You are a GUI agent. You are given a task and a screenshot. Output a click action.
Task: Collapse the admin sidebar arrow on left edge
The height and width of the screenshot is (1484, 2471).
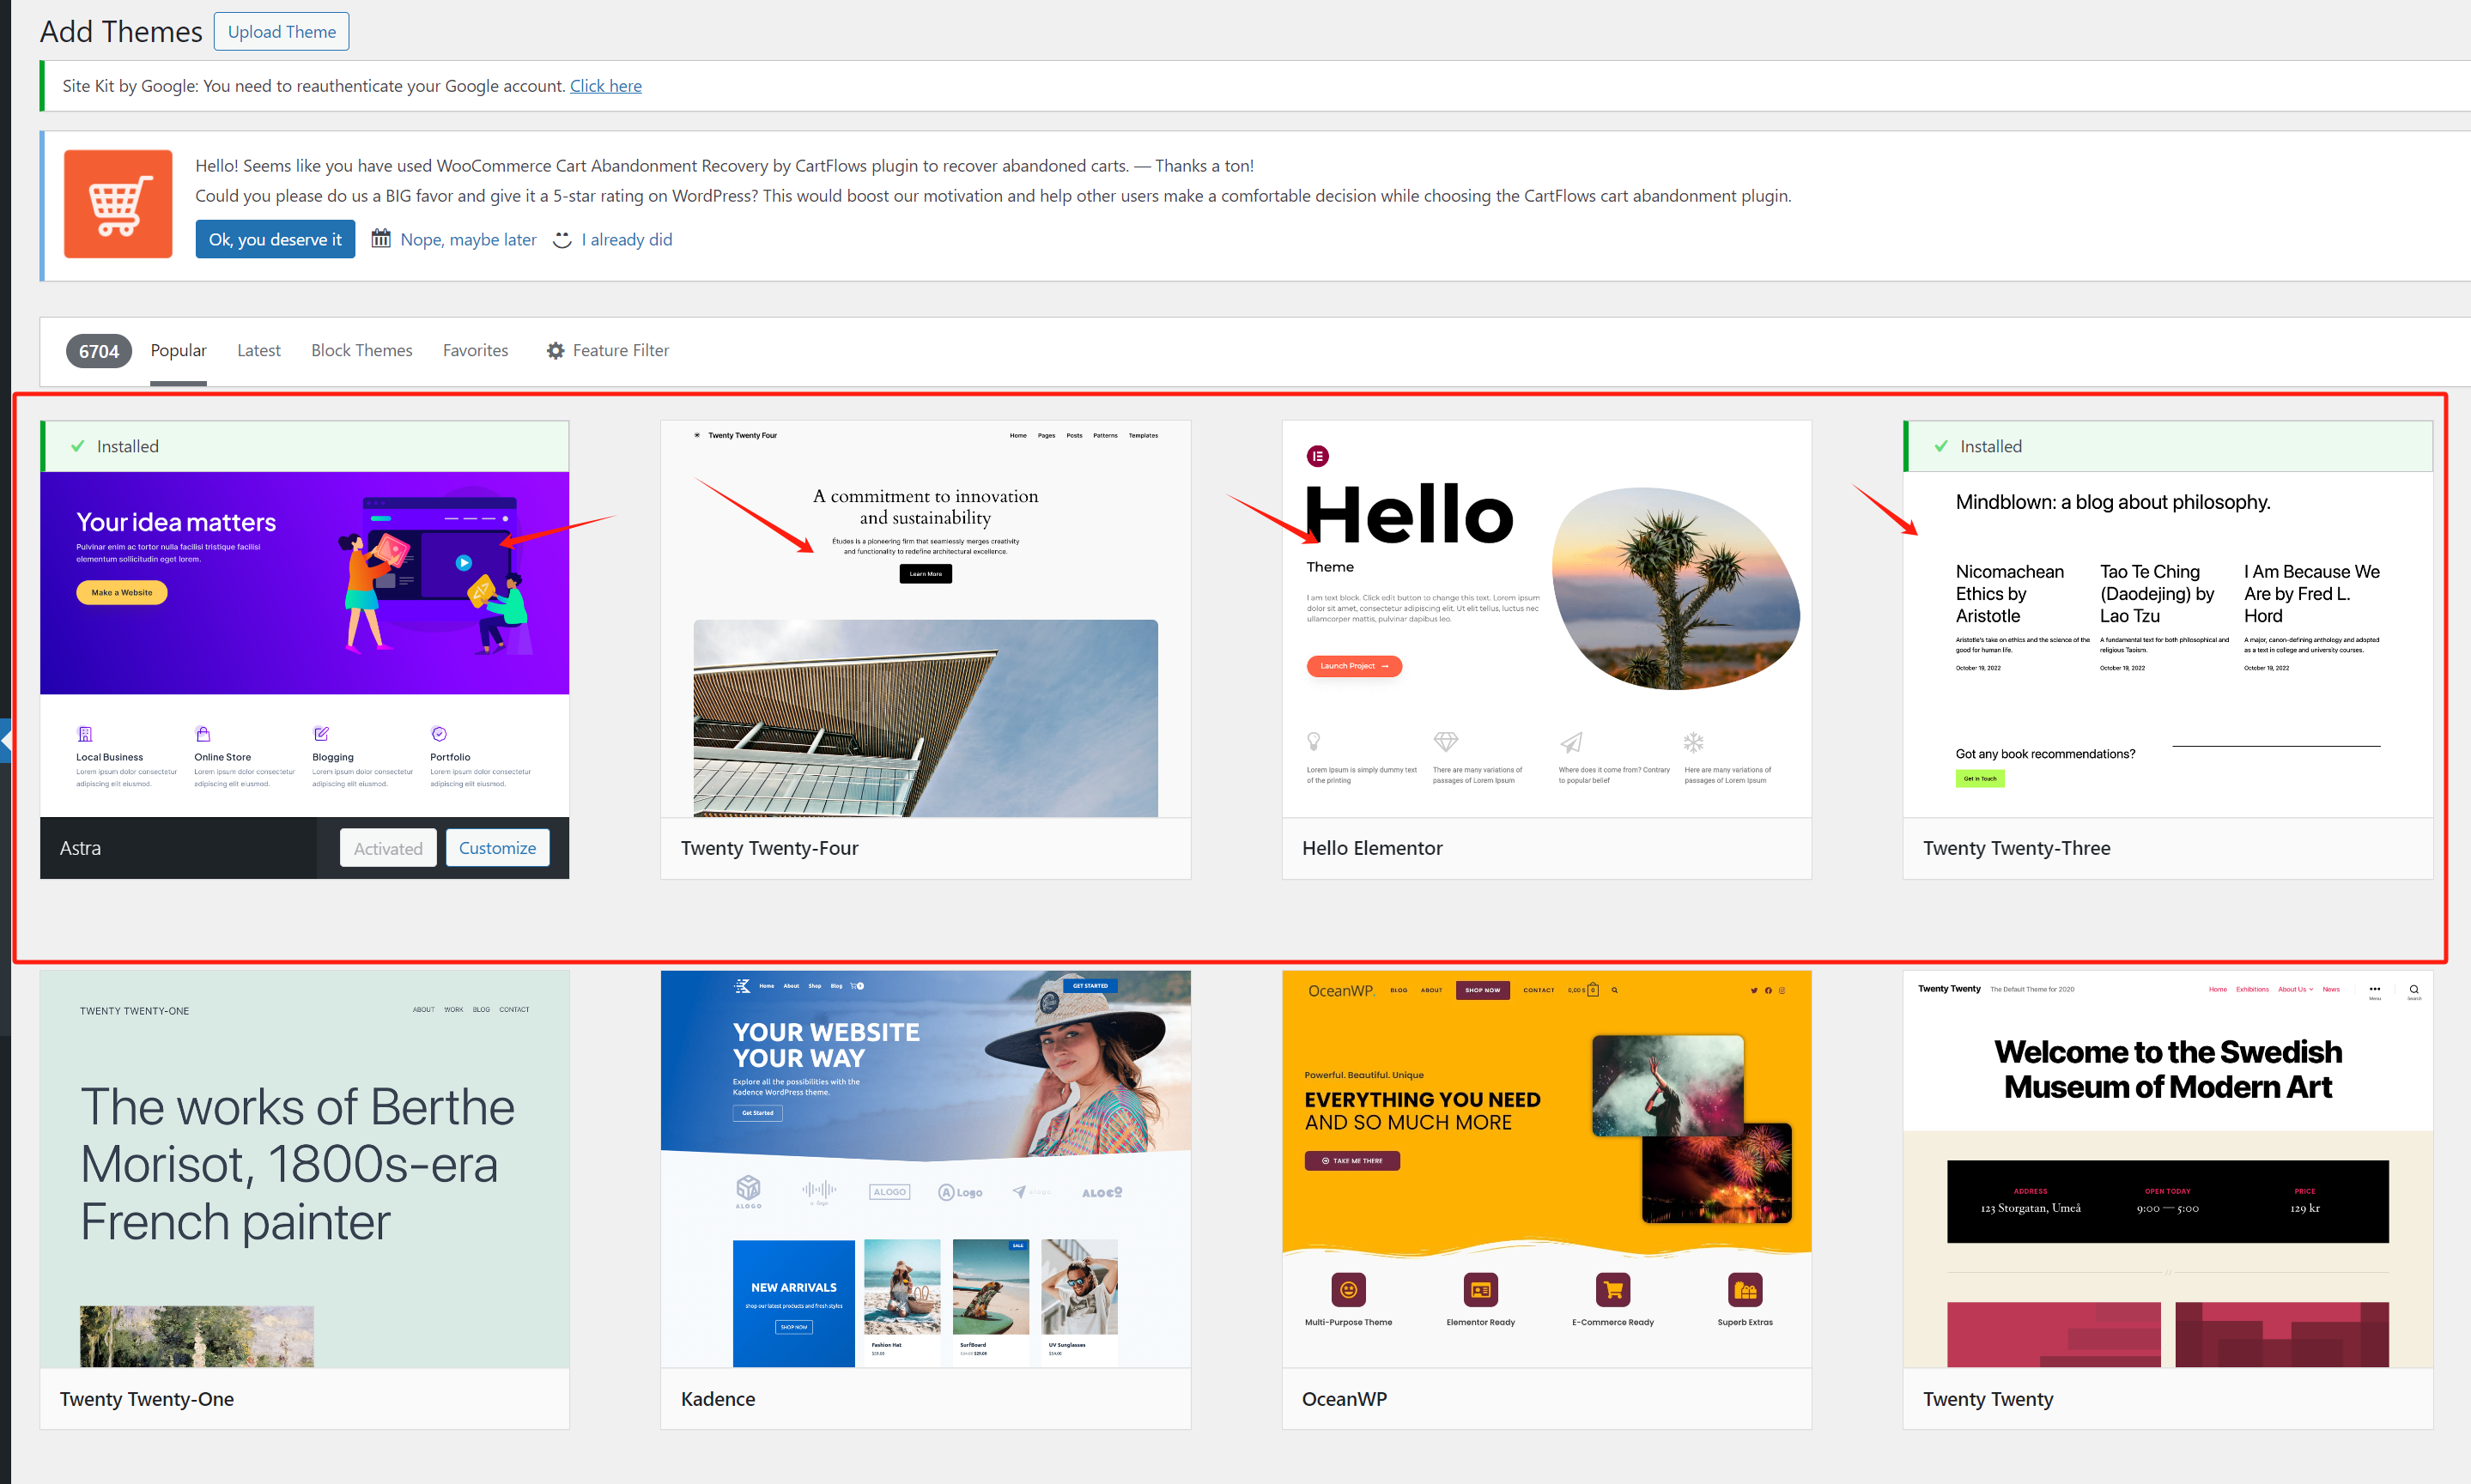click(5, 741)
